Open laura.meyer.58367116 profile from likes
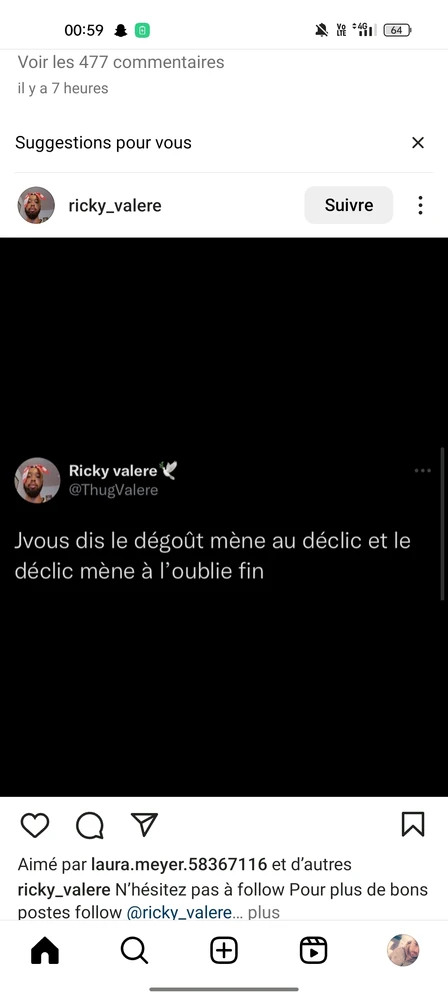The image size is (448, 1000). [x=179, y=865]
